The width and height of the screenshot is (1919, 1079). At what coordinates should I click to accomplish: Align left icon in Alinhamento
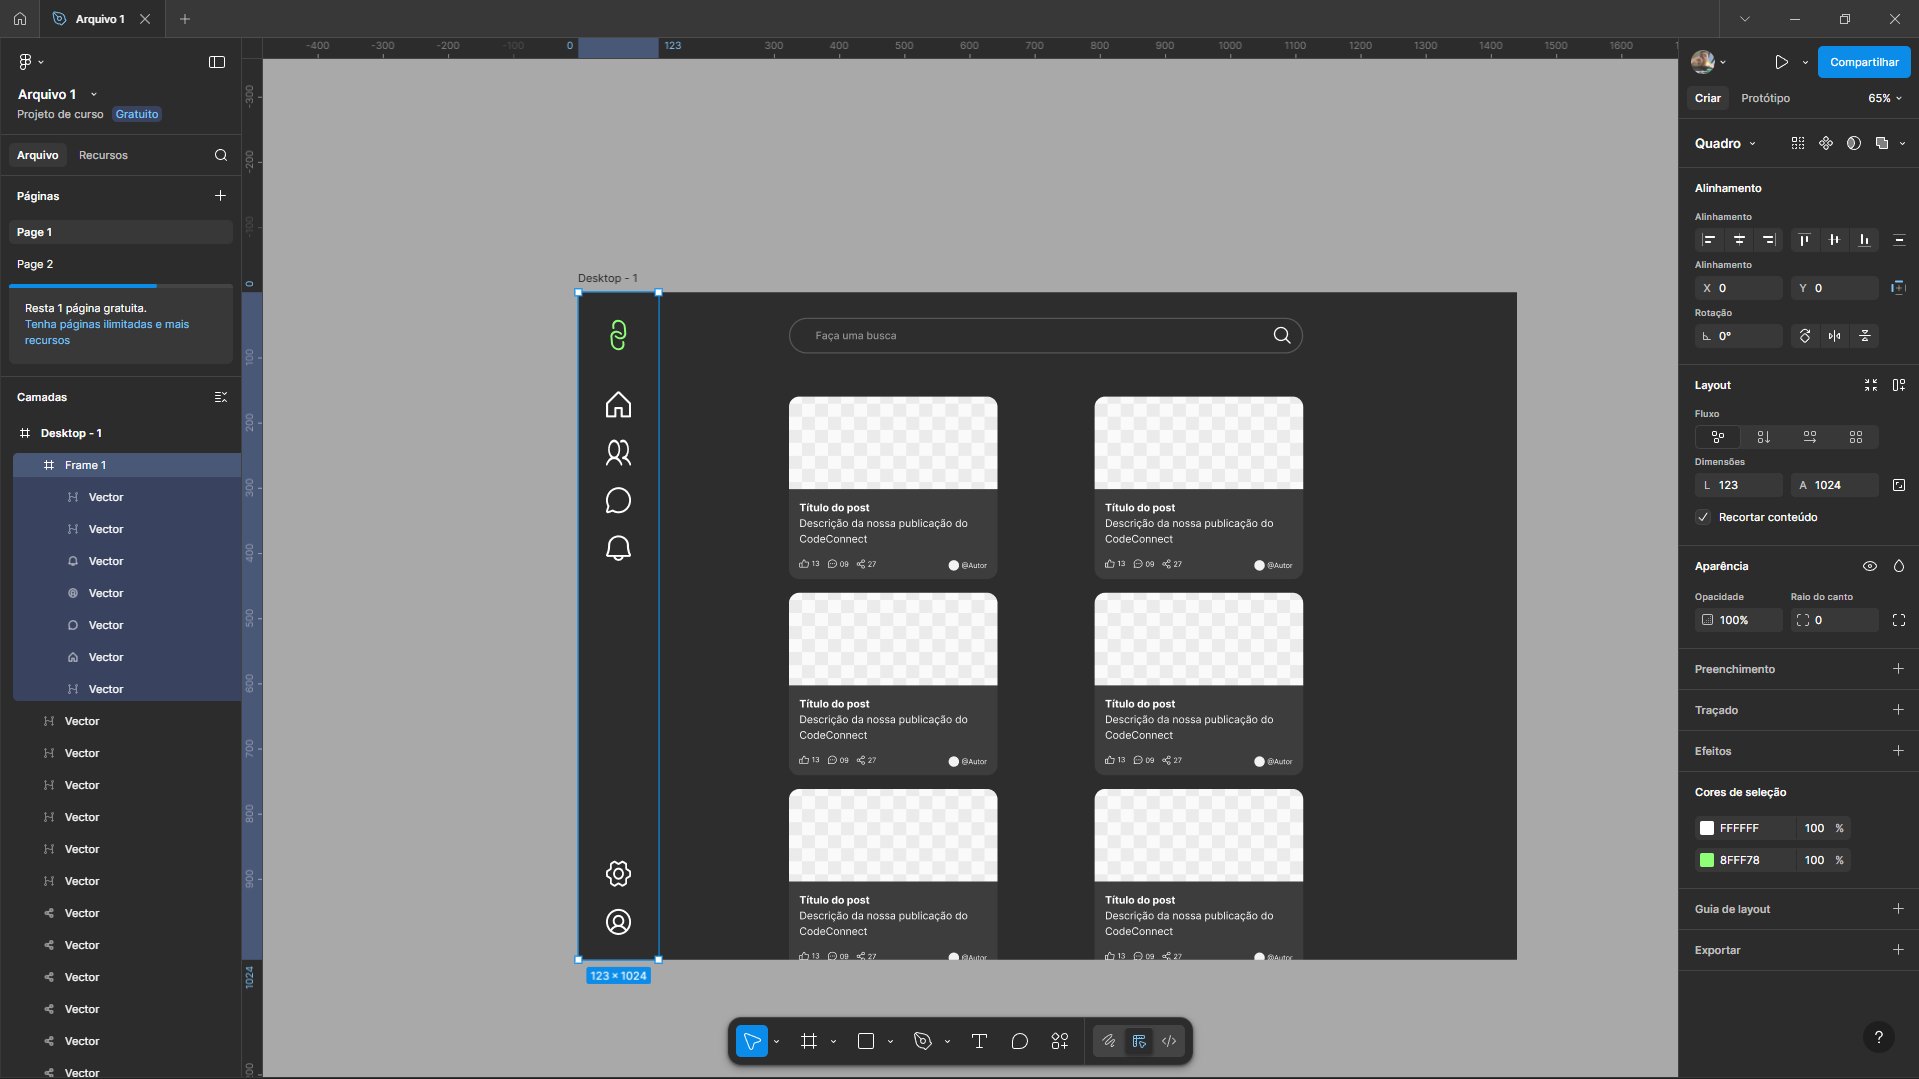pyautogui.click(x=1709, y=240)
